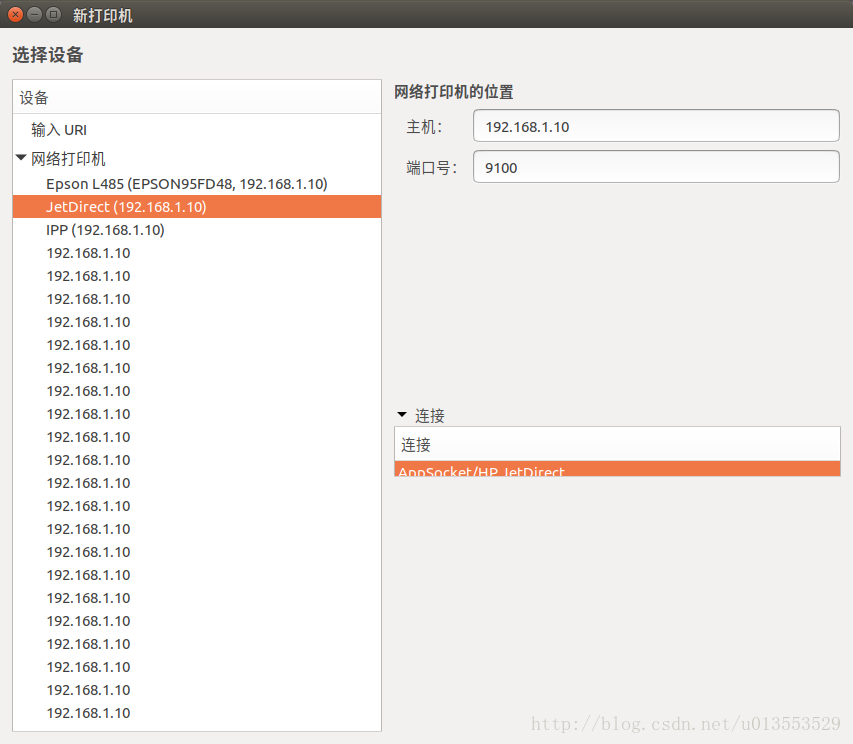Click the 设备 column header

197,98
